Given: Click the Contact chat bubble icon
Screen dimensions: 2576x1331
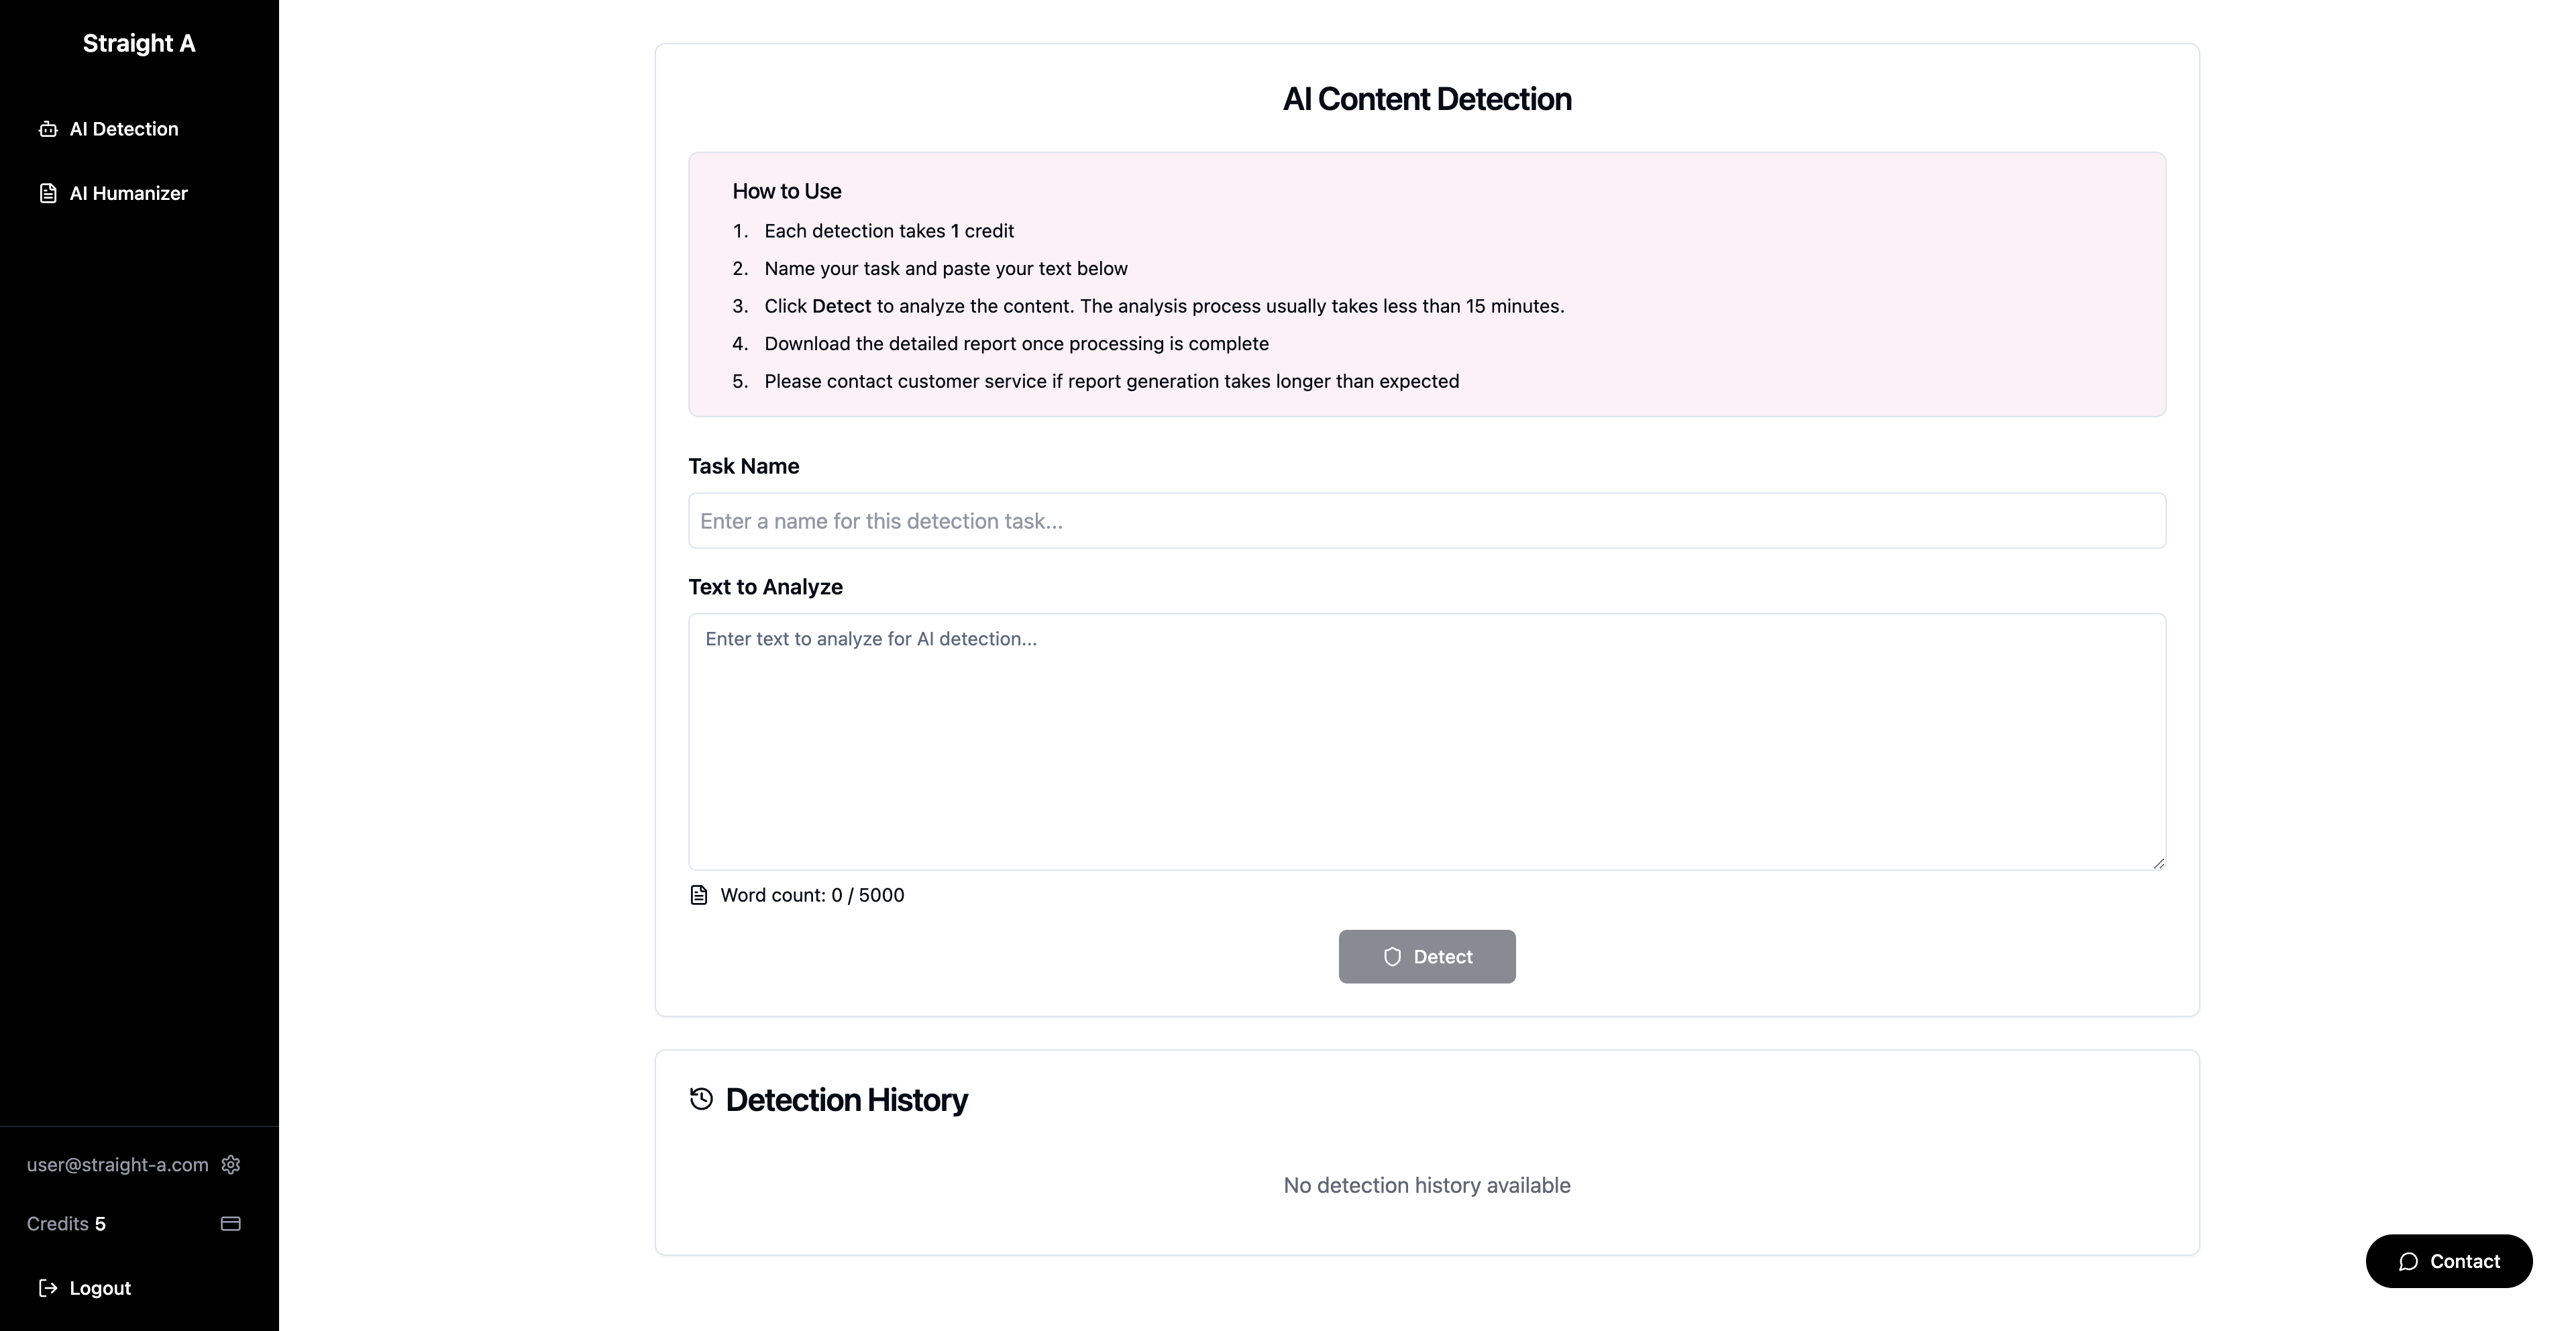Looking at the screenshot, I should pyautogui.click(x=2409, y=1262).
